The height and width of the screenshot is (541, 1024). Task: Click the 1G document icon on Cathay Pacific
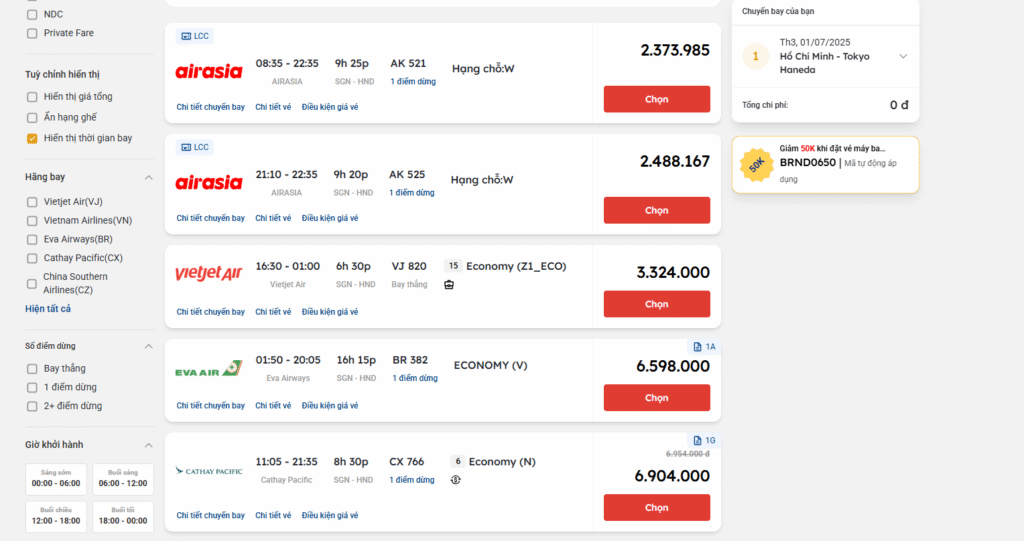pos(704,441)
